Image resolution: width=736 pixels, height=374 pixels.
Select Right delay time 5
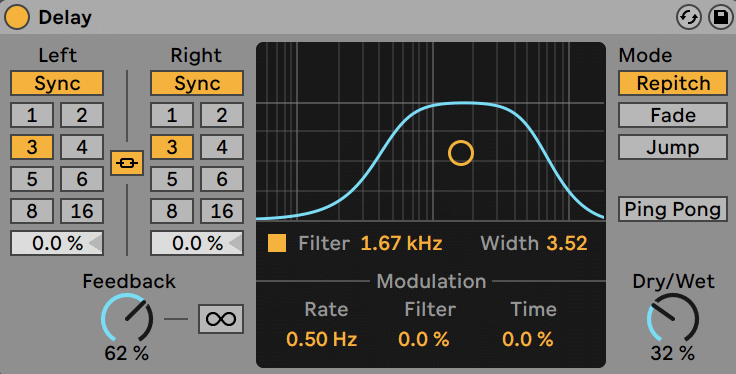[172, 179]
